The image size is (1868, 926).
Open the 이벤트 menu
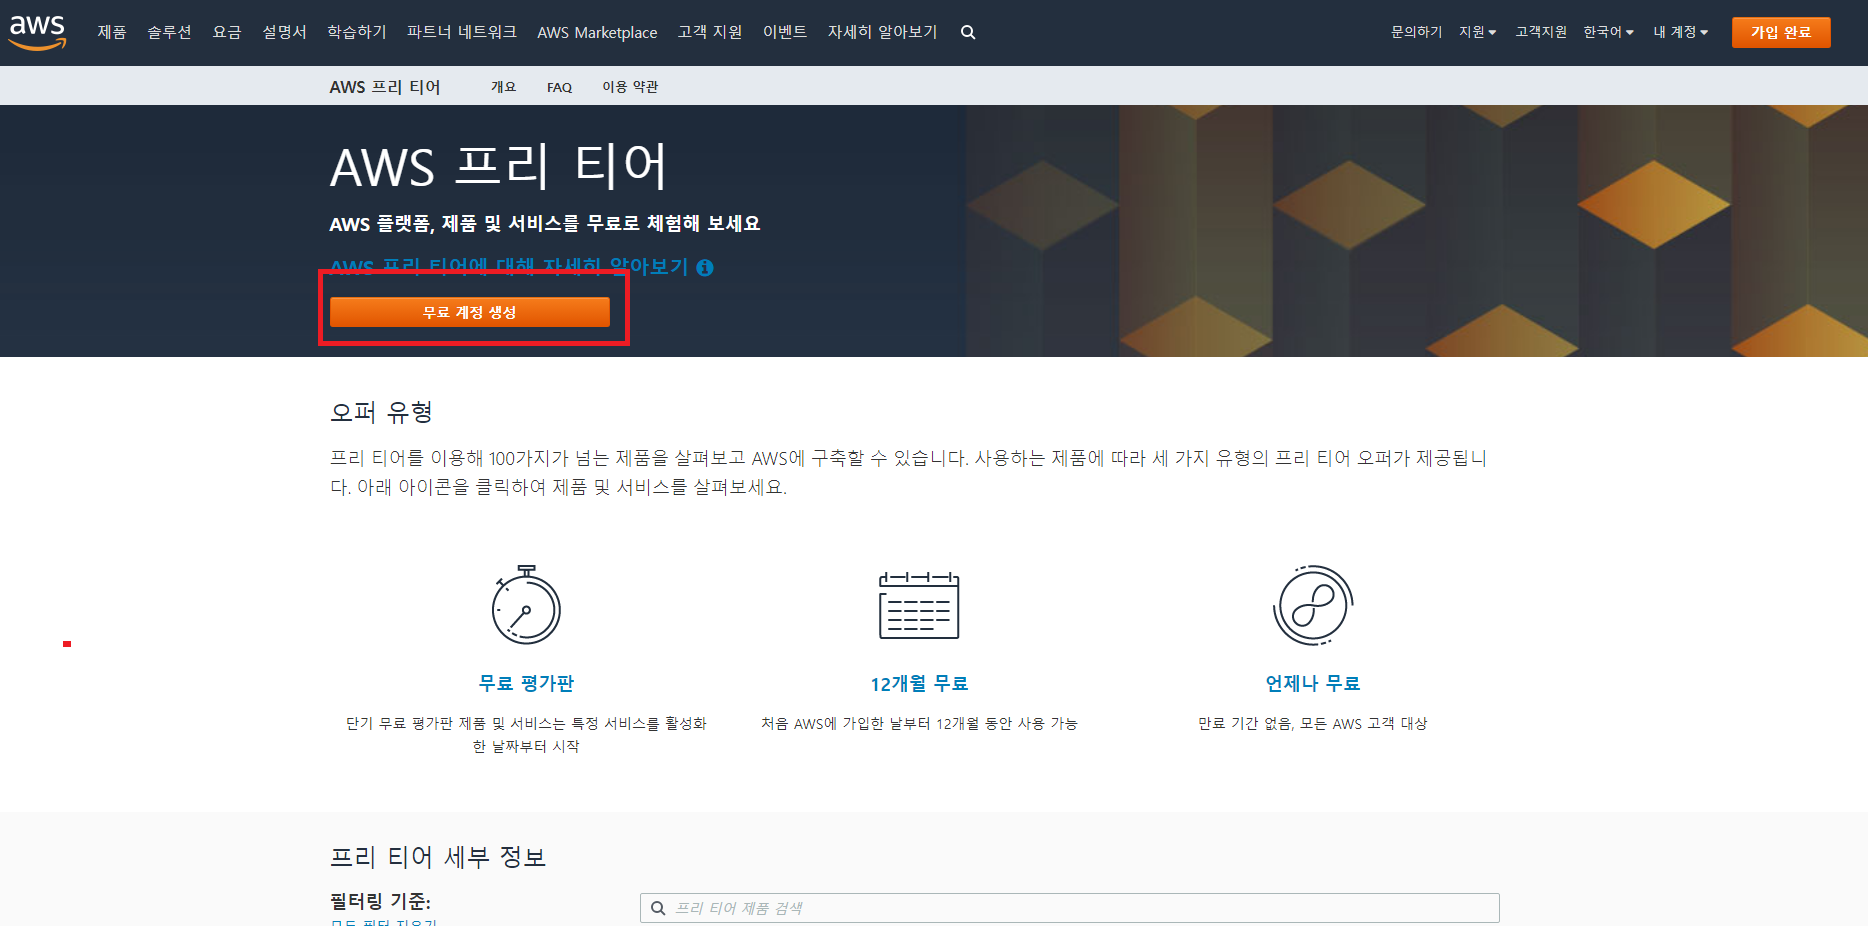(x=785, y=32)
